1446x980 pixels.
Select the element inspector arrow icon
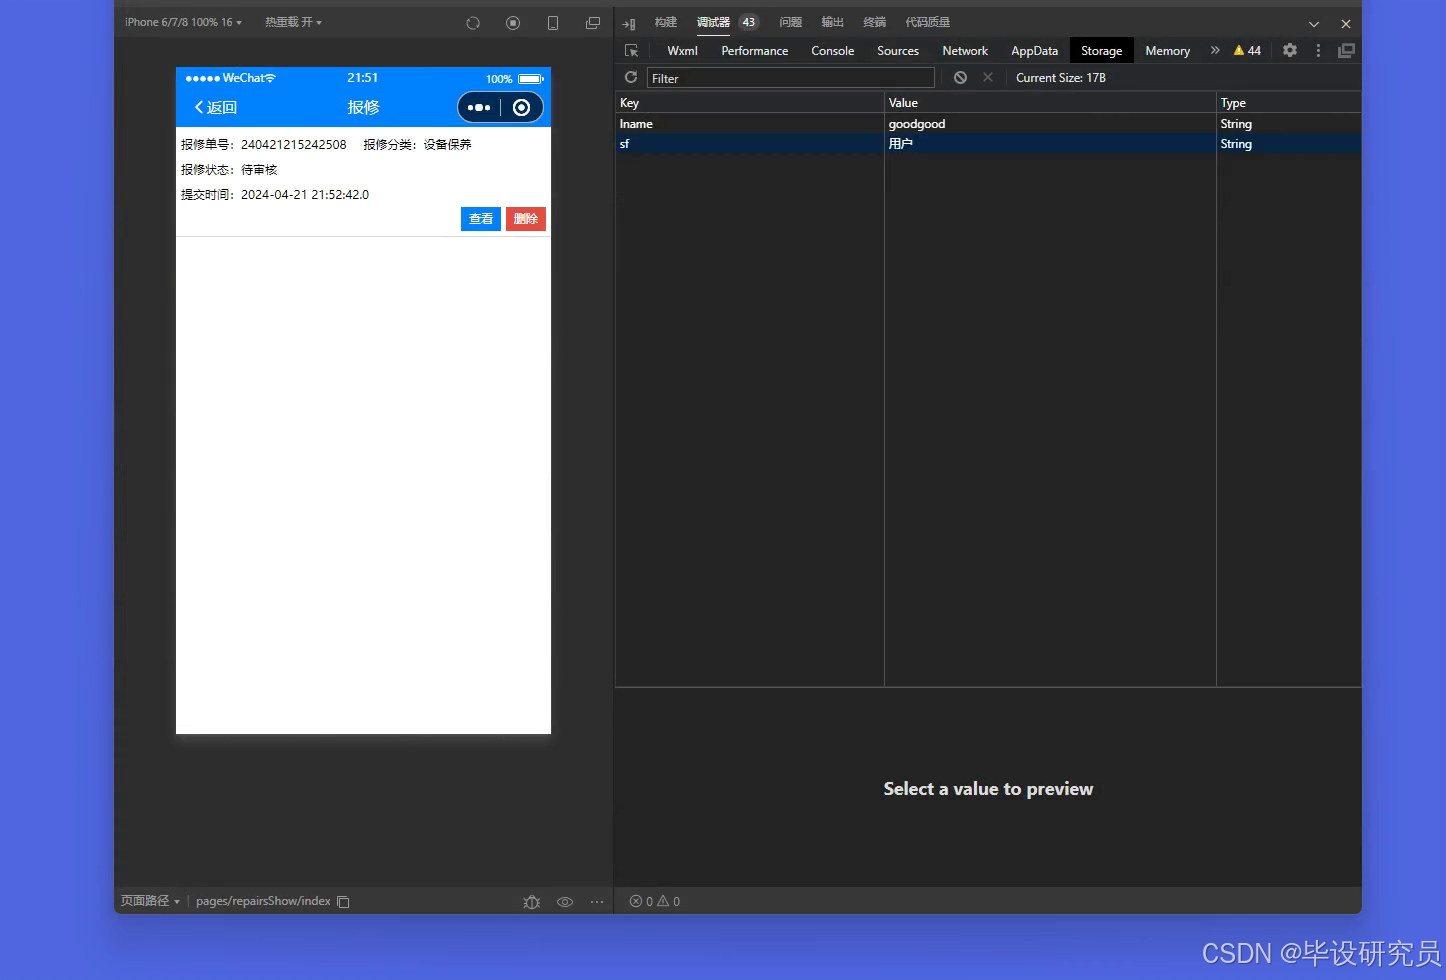tap(631, 50)
